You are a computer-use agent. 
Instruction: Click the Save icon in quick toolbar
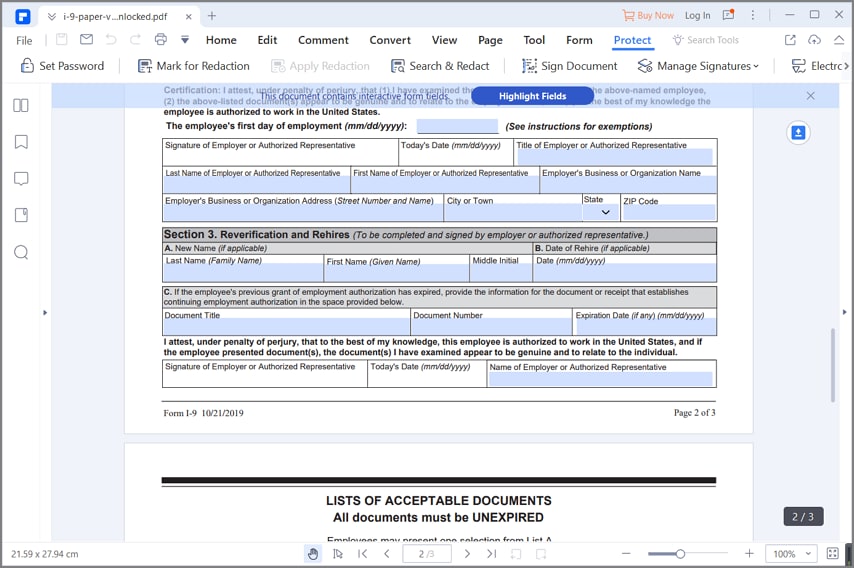point(62,39)
